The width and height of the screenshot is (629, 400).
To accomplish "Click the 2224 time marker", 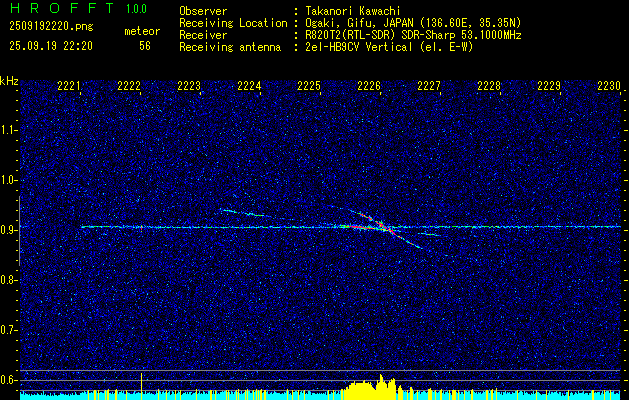I will [249, 86].
